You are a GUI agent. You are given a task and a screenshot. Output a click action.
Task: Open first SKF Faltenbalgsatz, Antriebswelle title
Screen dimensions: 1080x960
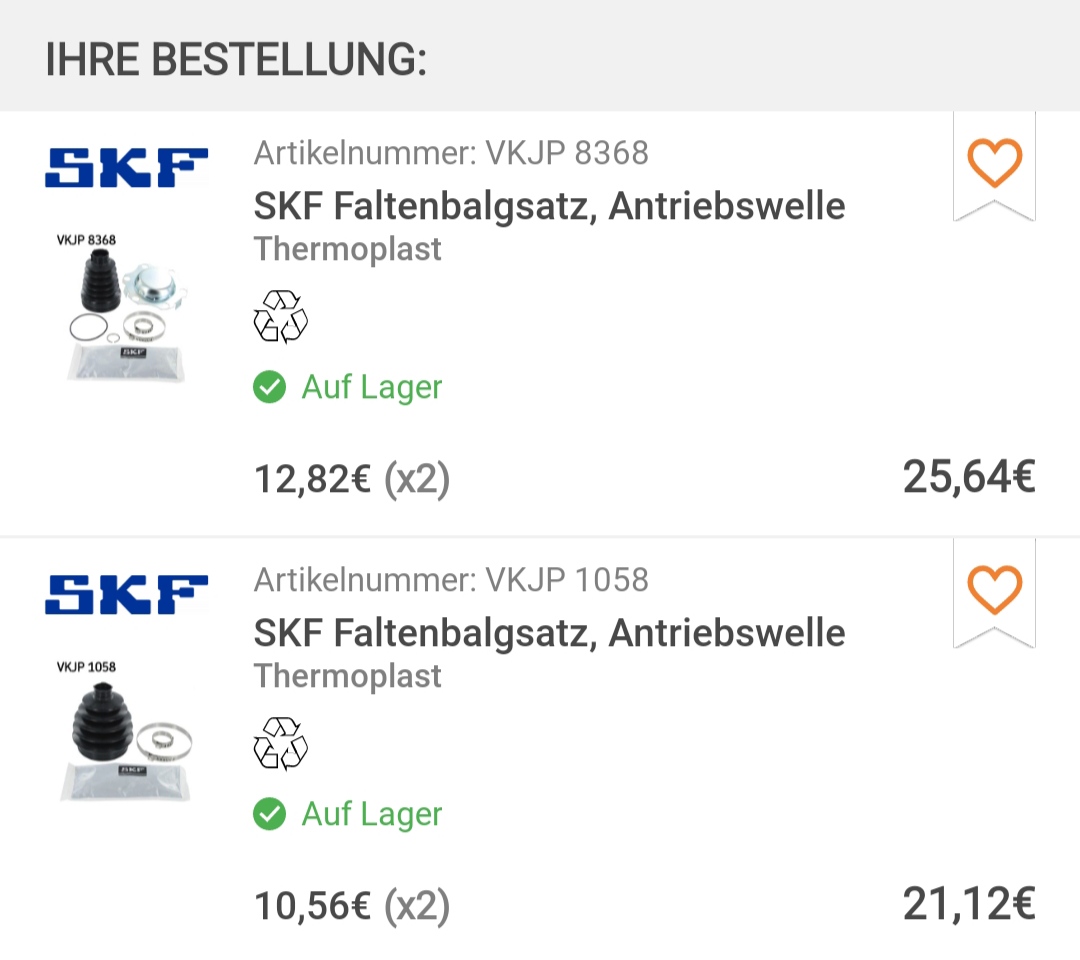point(549,206)
